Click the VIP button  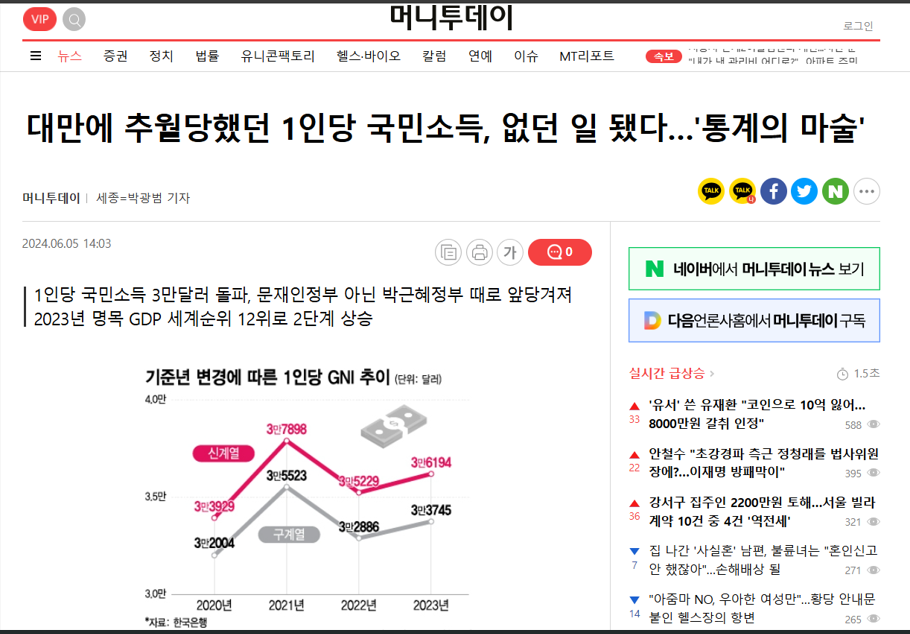pos(39,19)
